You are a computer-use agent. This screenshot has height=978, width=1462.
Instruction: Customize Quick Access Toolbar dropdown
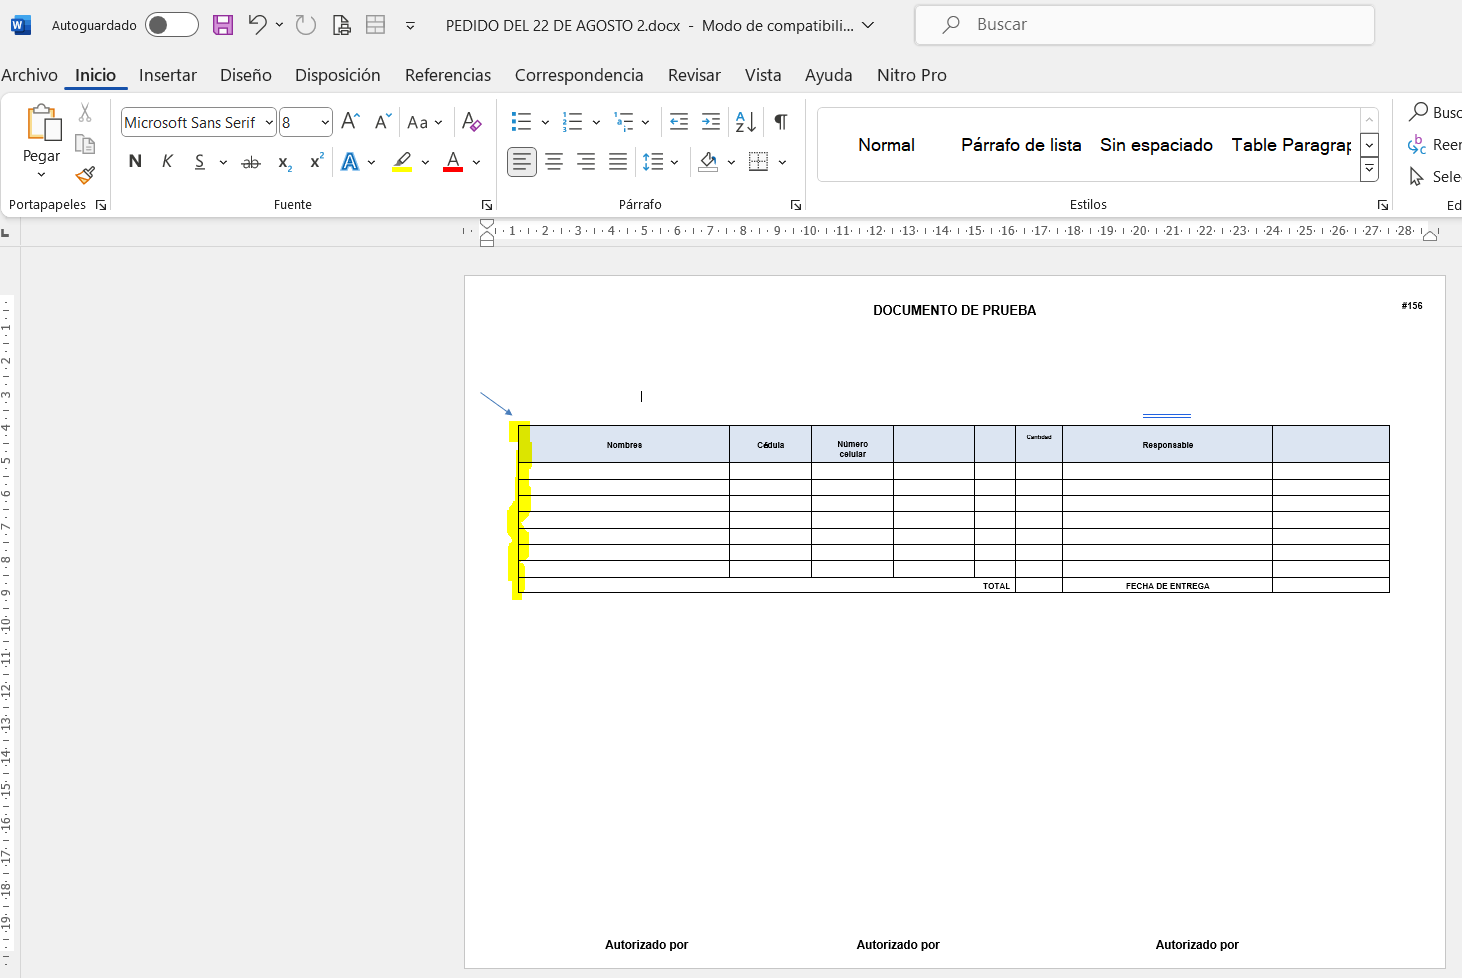point(410,26)
